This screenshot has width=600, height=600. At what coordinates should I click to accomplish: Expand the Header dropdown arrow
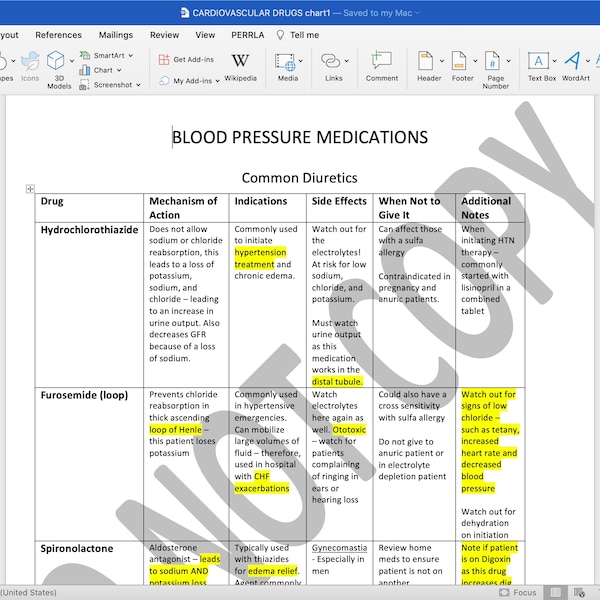tap(442, 61)
